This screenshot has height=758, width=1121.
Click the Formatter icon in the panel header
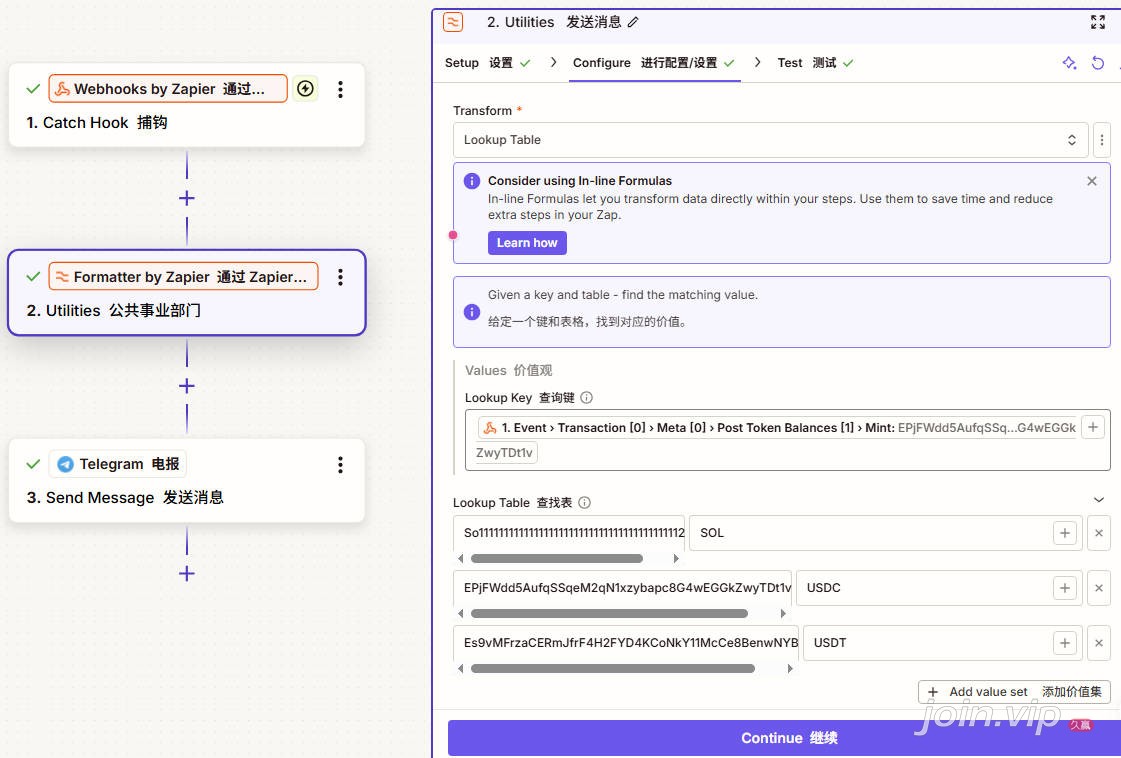(453, 22)
